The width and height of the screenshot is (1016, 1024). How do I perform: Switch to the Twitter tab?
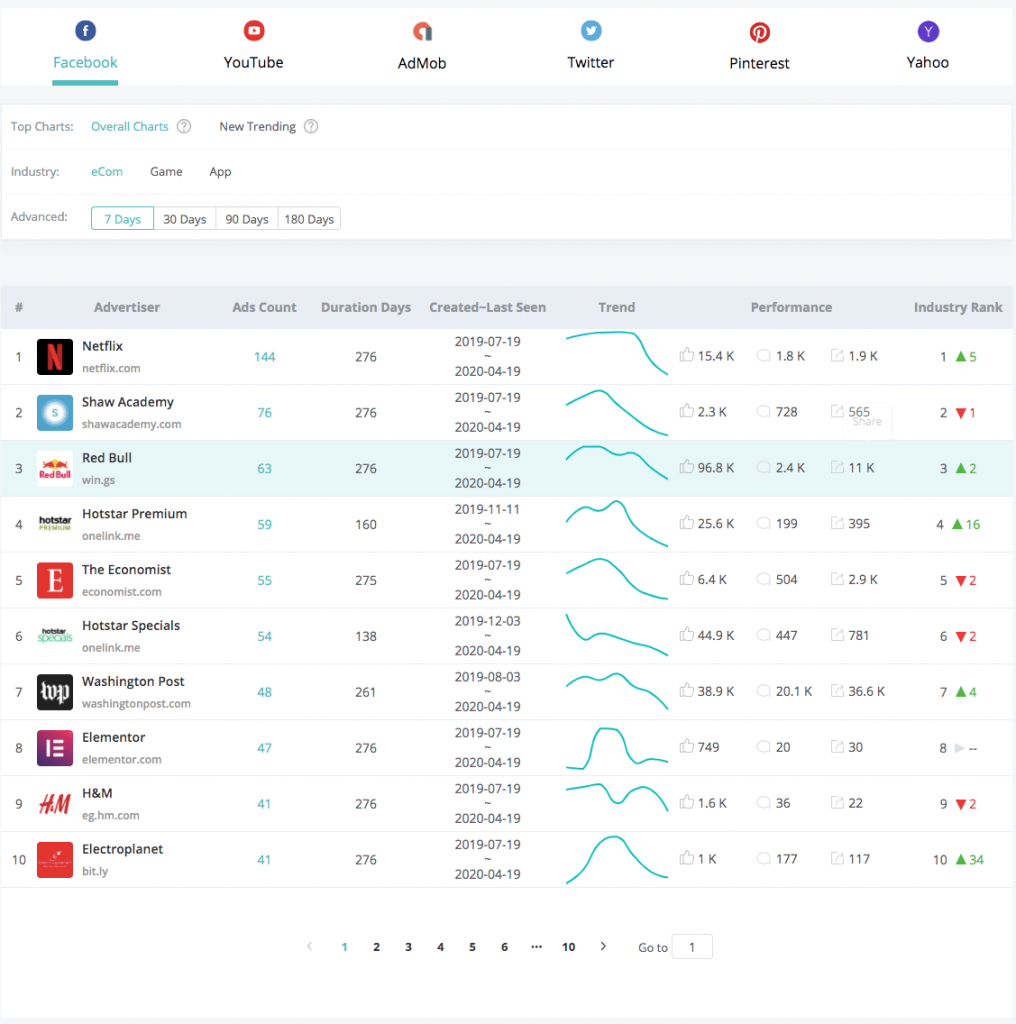591,63
